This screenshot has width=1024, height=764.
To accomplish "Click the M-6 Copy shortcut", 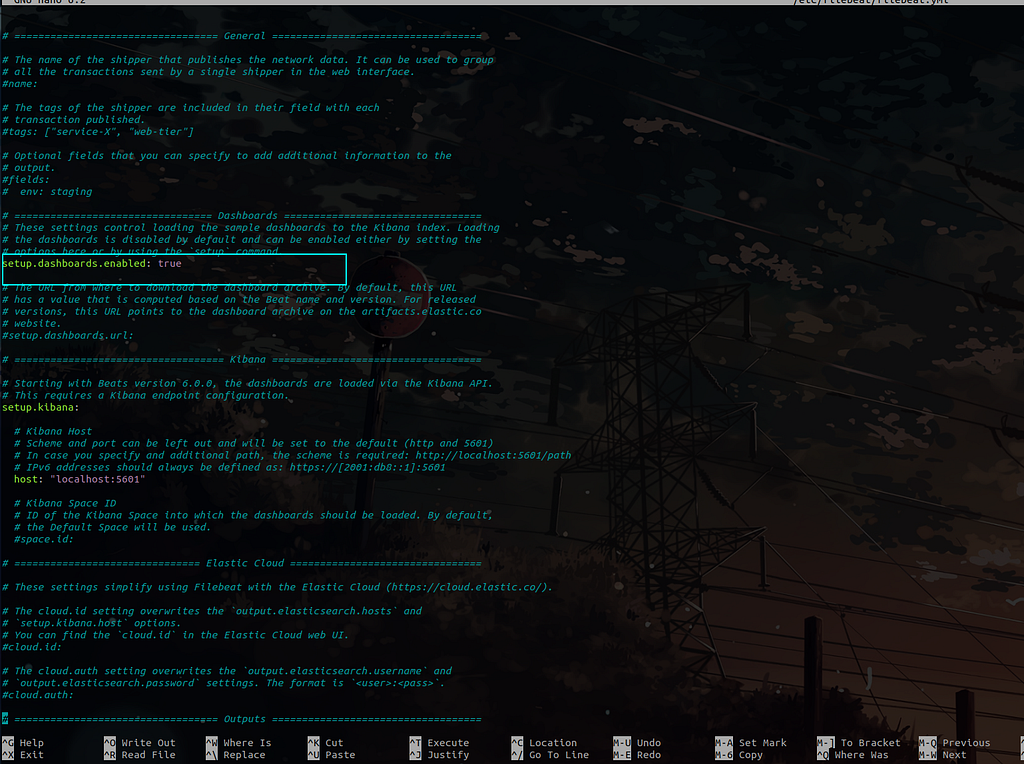I will (739, 755).
